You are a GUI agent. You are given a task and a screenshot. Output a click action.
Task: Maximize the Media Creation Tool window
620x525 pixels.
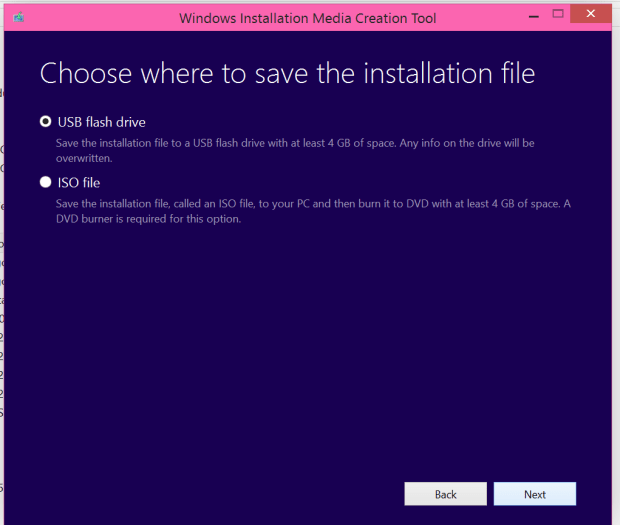(x=558, y=13)
